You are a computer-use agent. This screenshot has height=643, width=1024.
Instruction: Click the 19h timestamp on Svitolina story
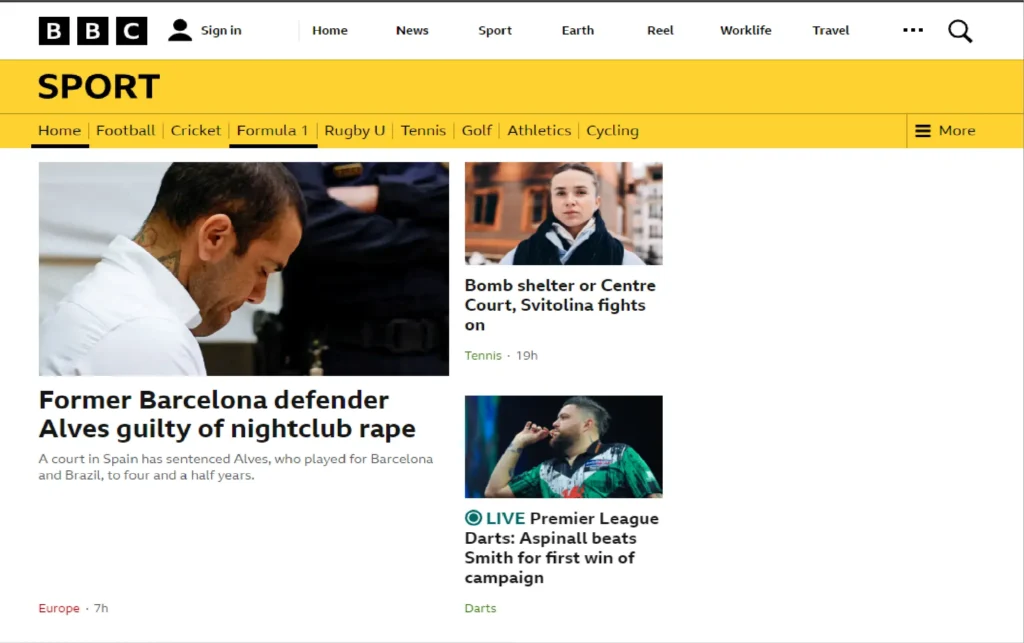pyautogui.click(x=527, y=356)
